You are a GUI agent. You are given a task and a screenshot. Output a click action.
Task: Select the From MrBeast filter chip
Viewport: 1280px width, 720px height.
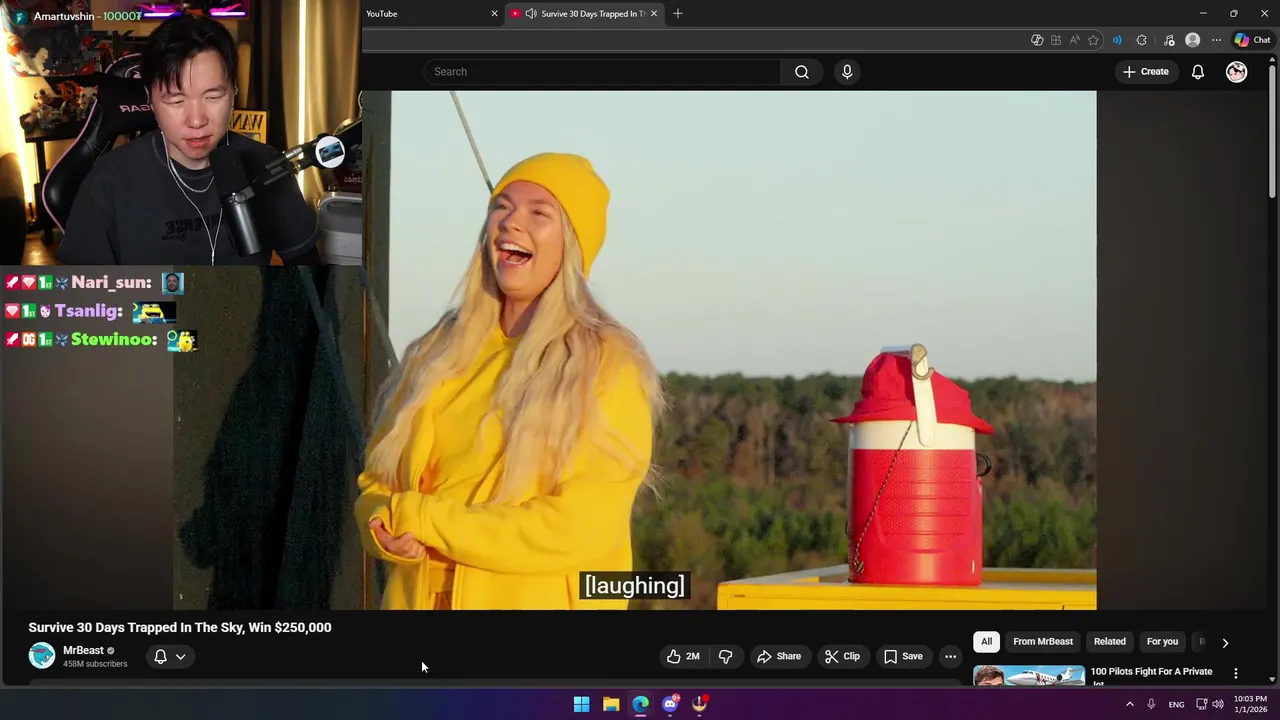(1043, 642)
